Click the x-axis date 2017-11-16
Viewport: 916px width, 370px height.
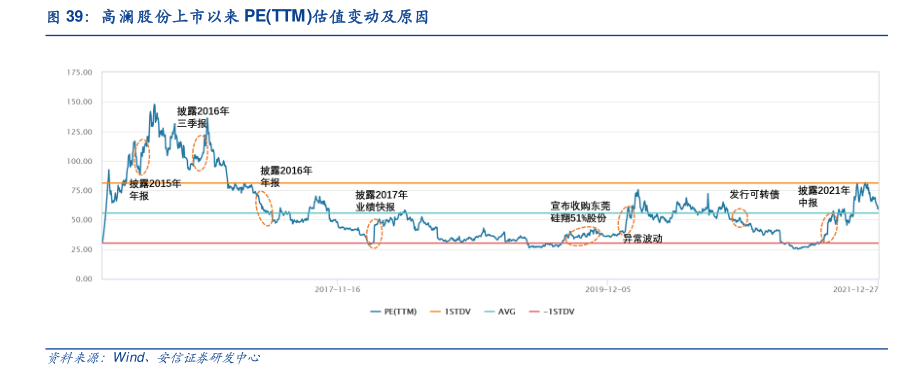pyautogui.click(x=337, y=289)
